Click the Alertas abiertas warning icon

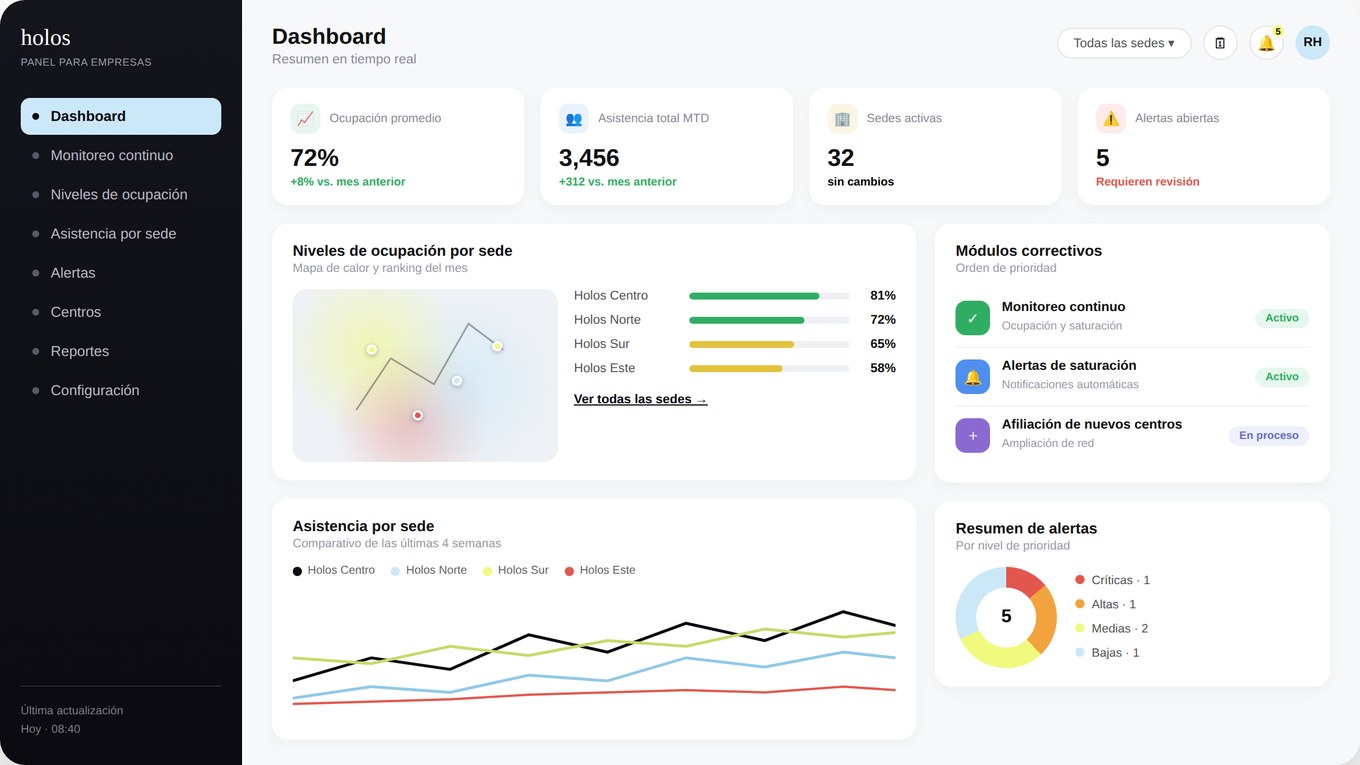(x=1111, y=118)
